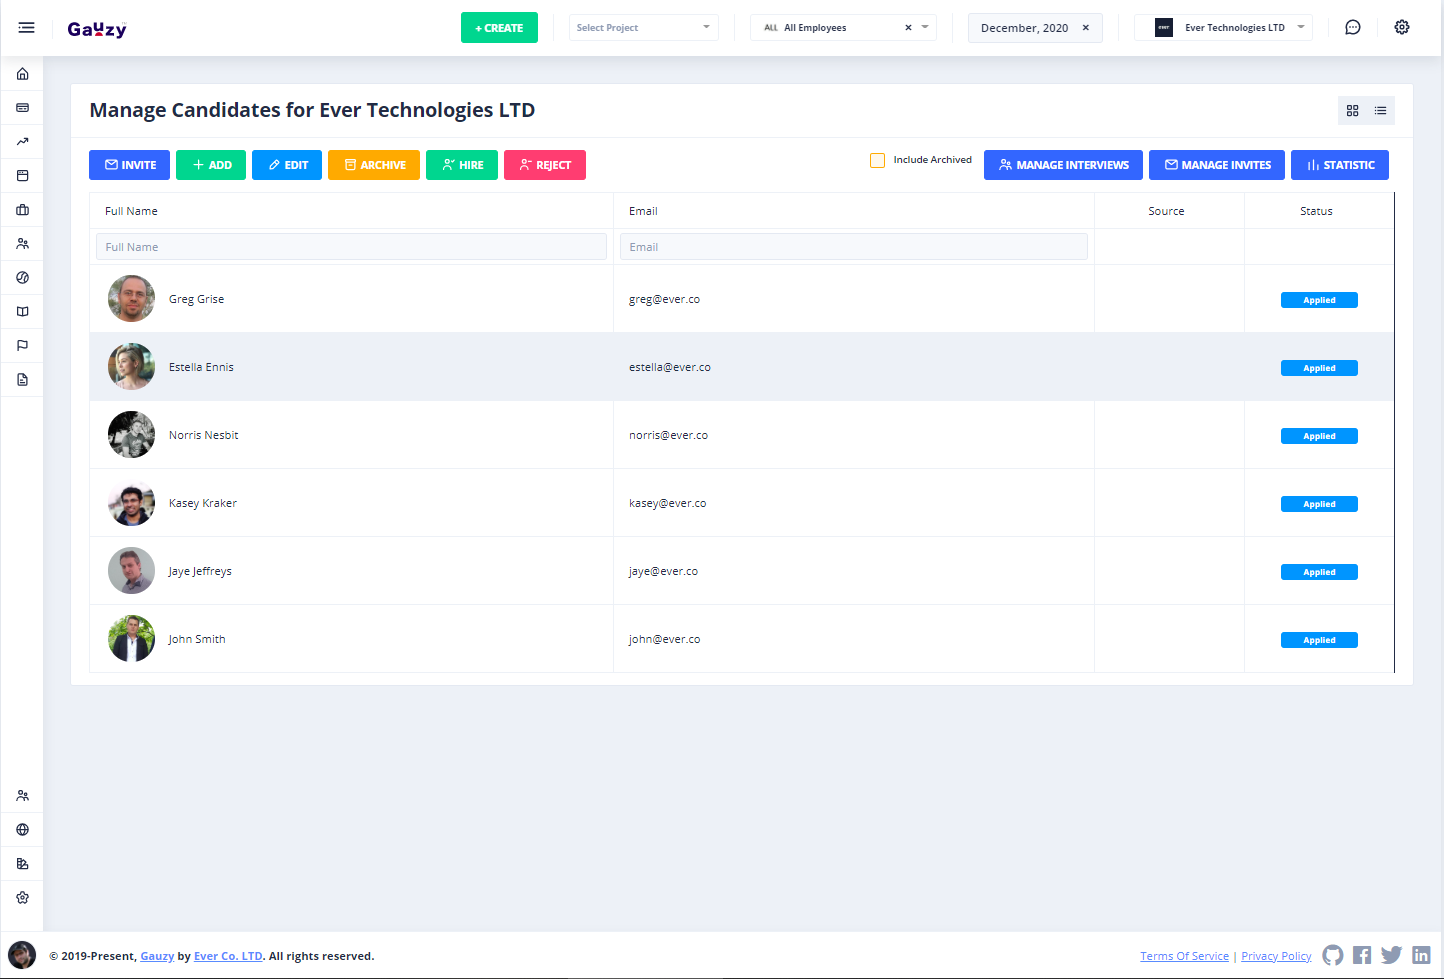Switch to card grid view
Screen dimensions: 1444x979
(1352, 111)
